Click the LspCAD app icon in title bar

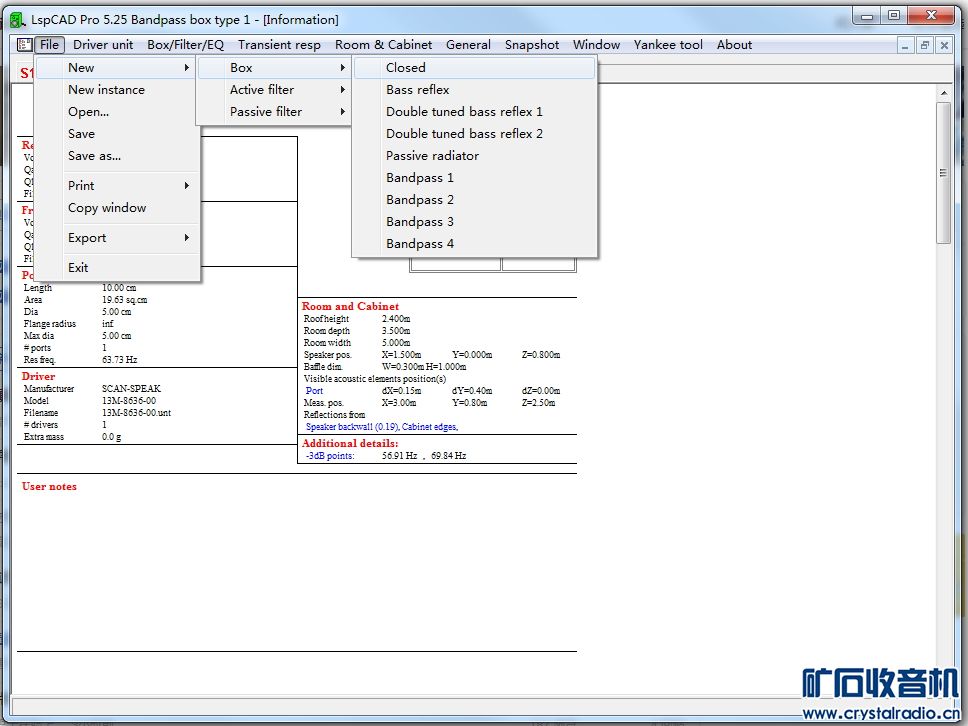pos(16,19)
